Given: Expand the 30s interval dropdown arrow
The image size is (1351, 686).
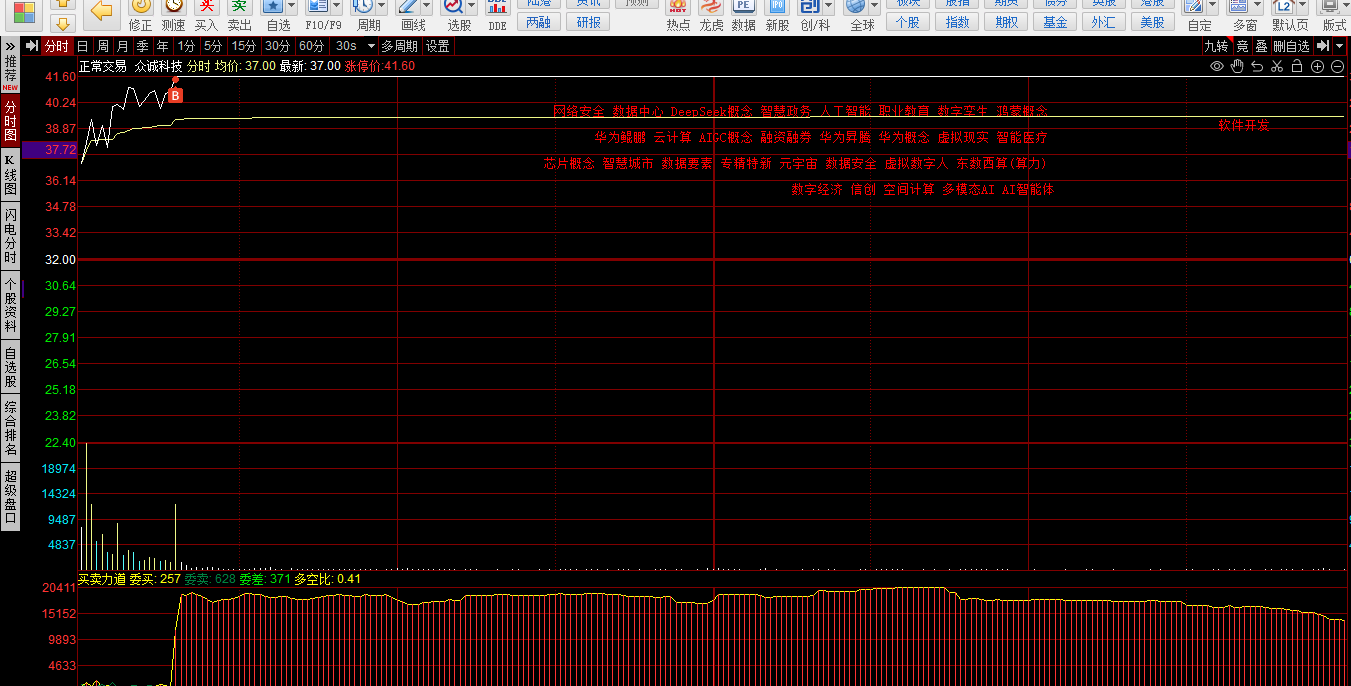Looking at the screenshot, I should point(371,46).
